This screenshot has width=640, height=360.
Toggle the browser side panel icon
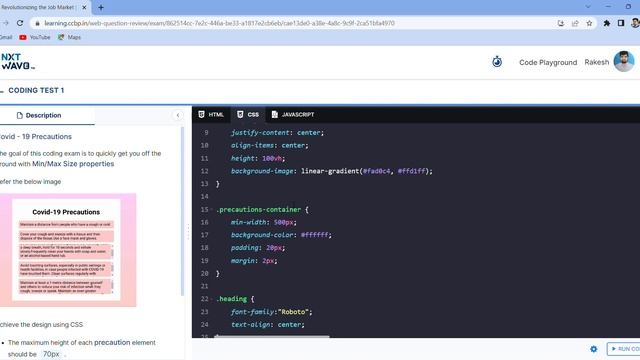click(x=621, y=23)
